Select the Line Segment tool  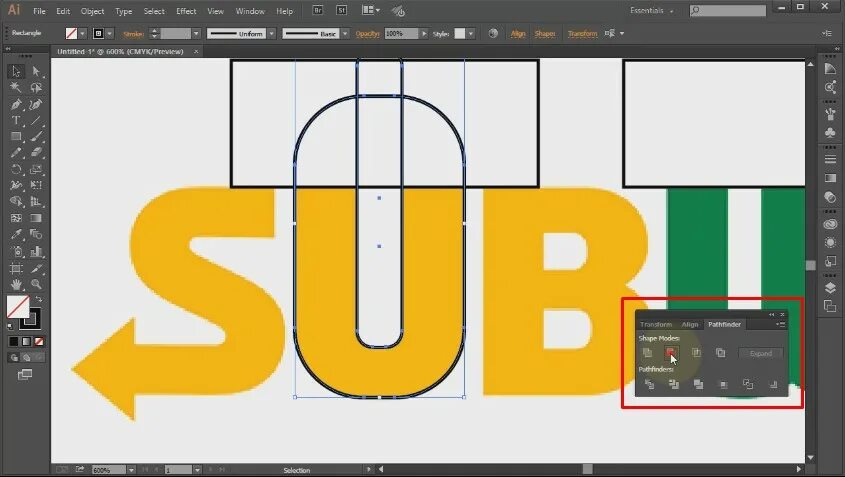click(x=36, y=120)
